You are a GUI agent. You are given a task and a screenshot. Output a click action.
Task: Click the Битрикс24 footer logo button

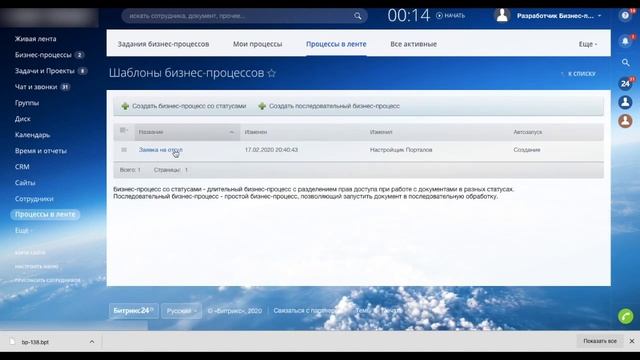click(x=133, y=311)
